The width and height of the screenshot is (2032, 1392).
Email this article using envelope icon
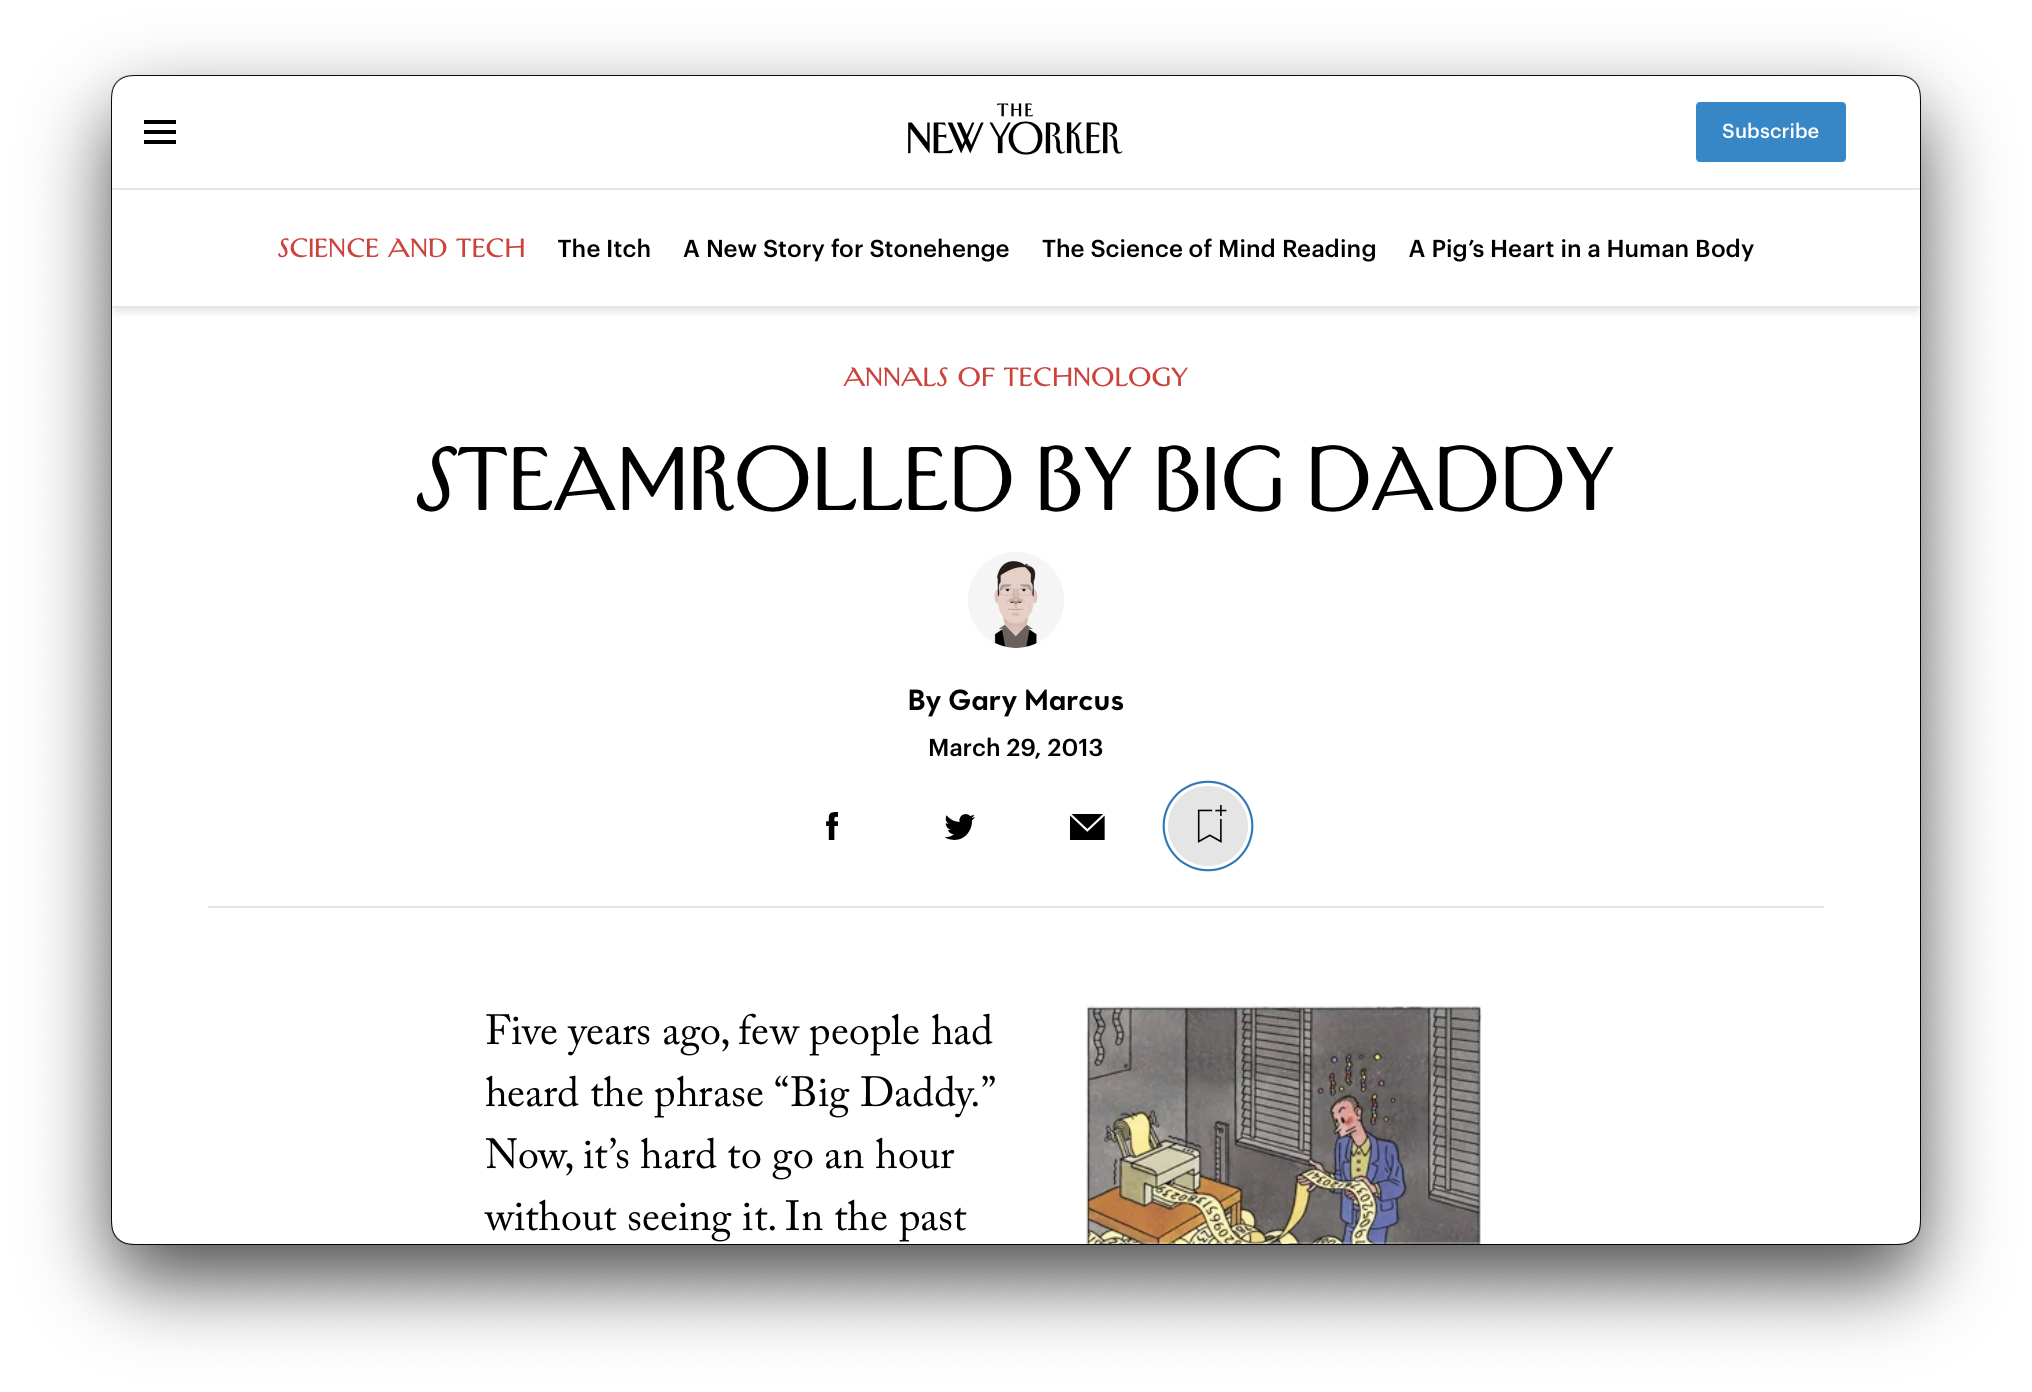(1087, 826)
